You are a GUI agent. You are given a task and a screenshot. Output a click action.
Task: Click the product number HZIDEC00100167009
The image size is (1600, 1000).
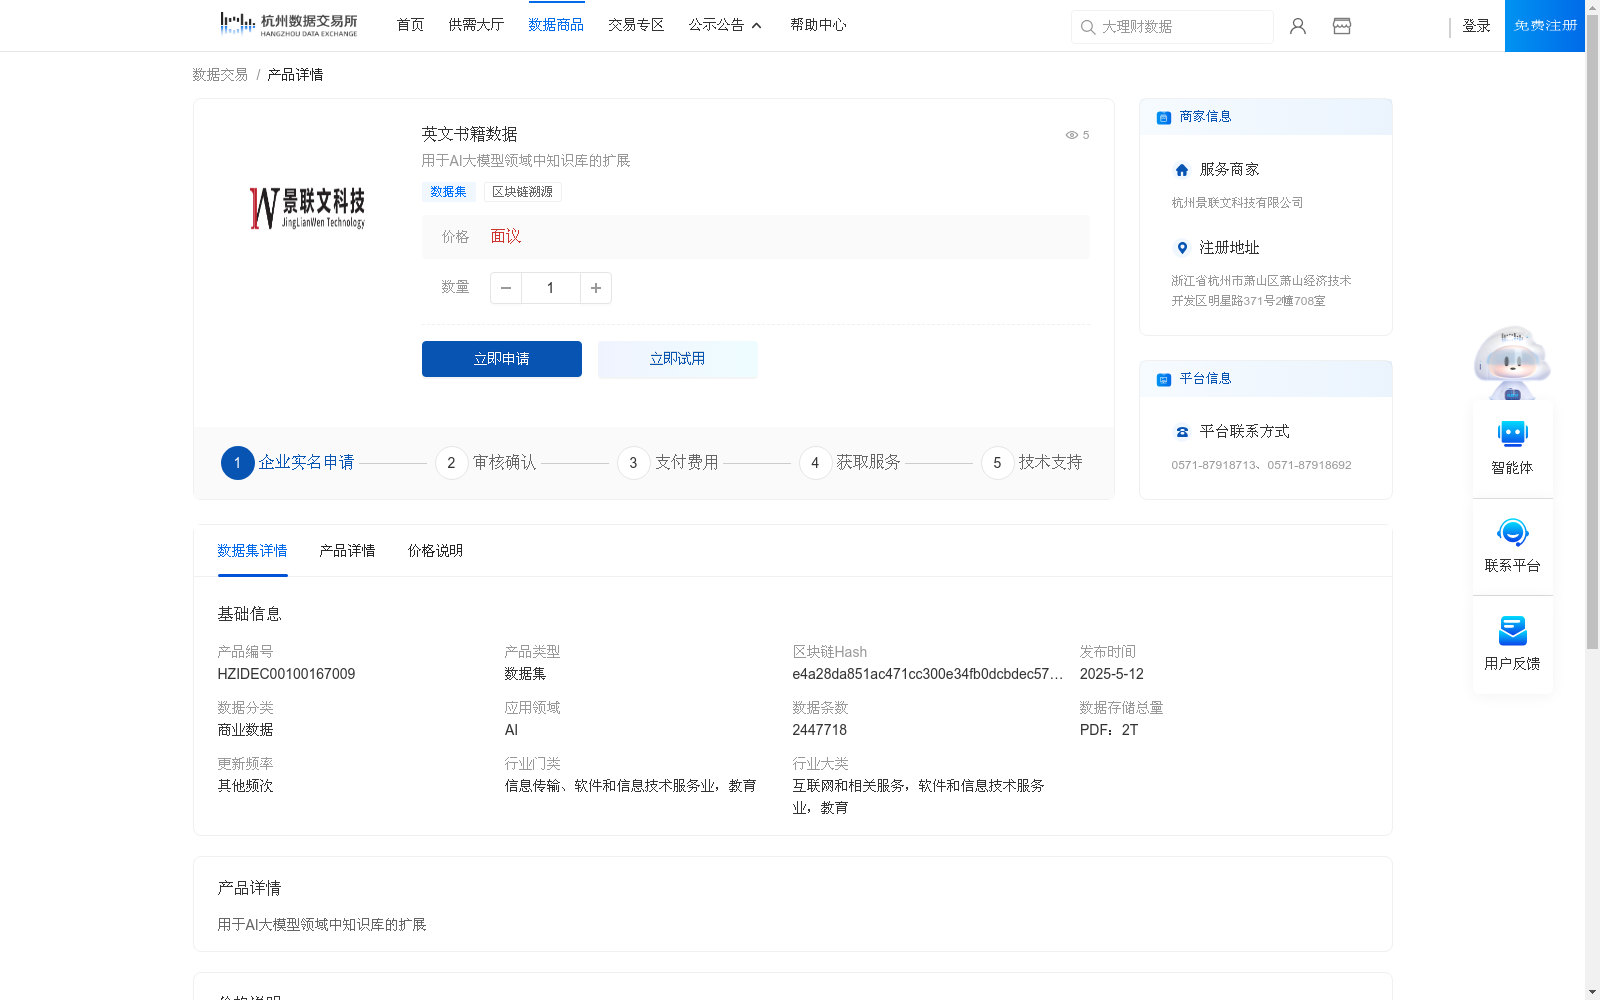click(x=286, y=674)
